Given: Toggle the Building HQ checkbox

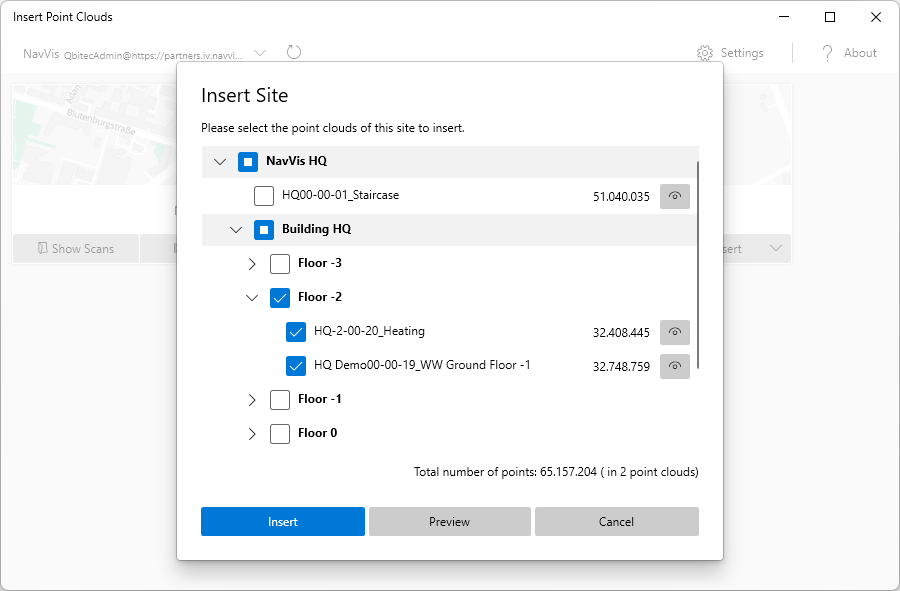Looking at the screenshot, I should (264, 230).
